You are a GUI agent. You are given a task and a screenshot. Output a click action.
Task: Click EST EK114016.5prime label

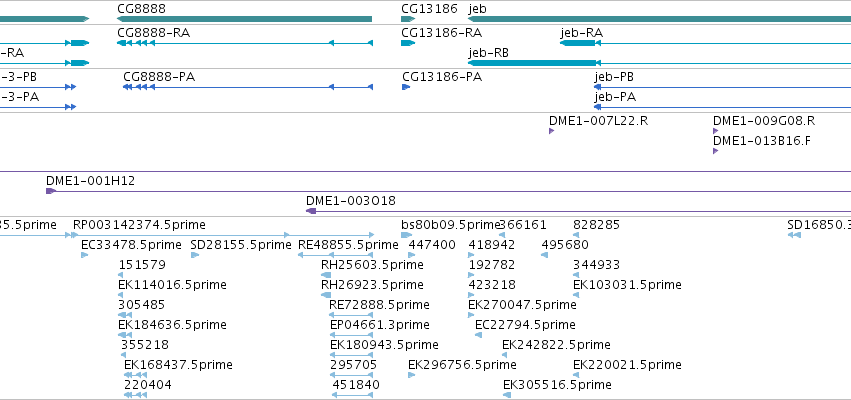point(172,285)
